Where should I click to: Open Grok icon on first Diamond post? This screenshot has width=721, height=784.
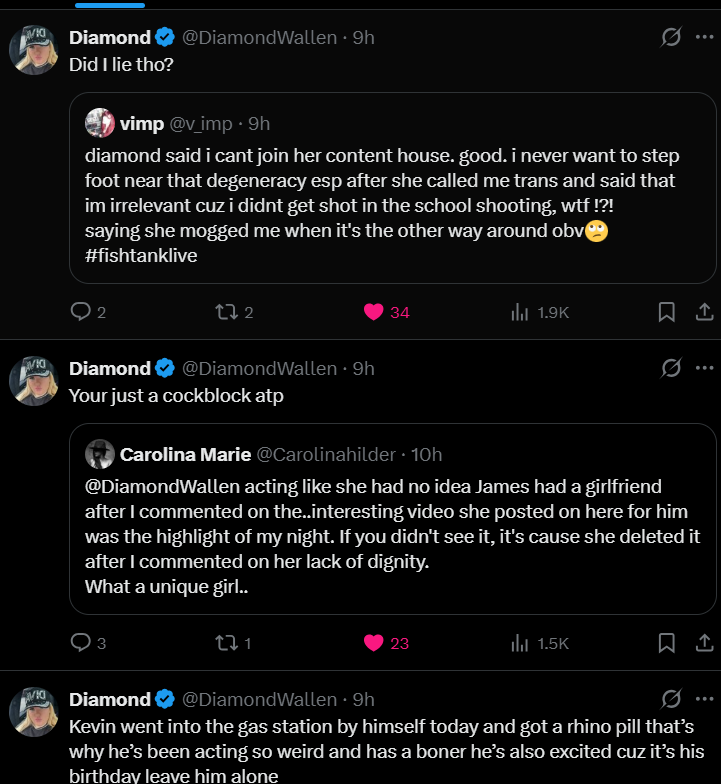click(x=670, y=37)
